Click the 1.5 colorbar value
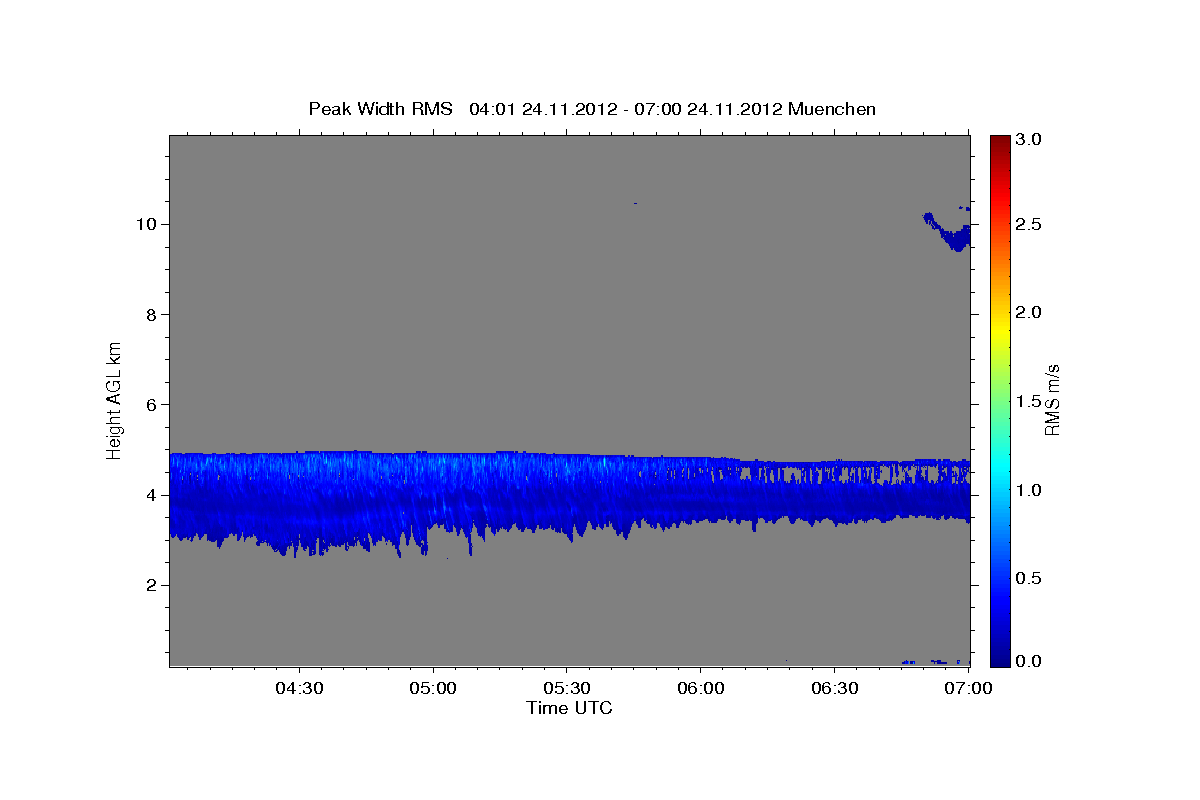The width and height of the screenshot is (1200, 800). pyautogui.click(x=1029, y=401)
